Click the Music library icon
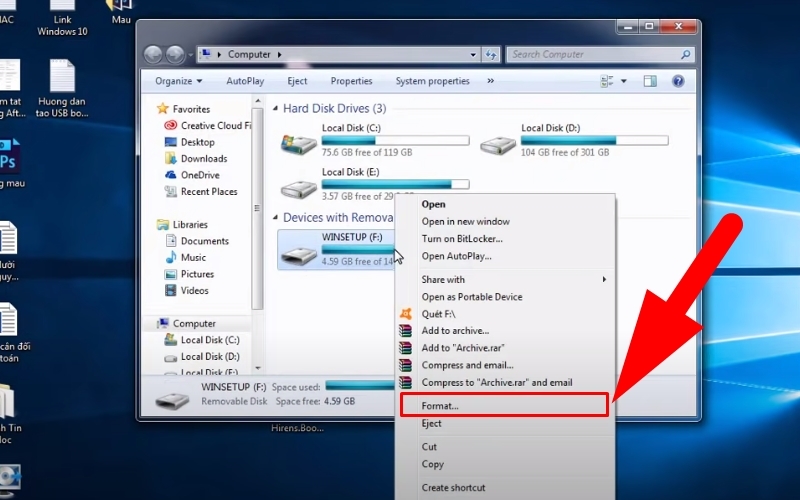 point(170,257)
